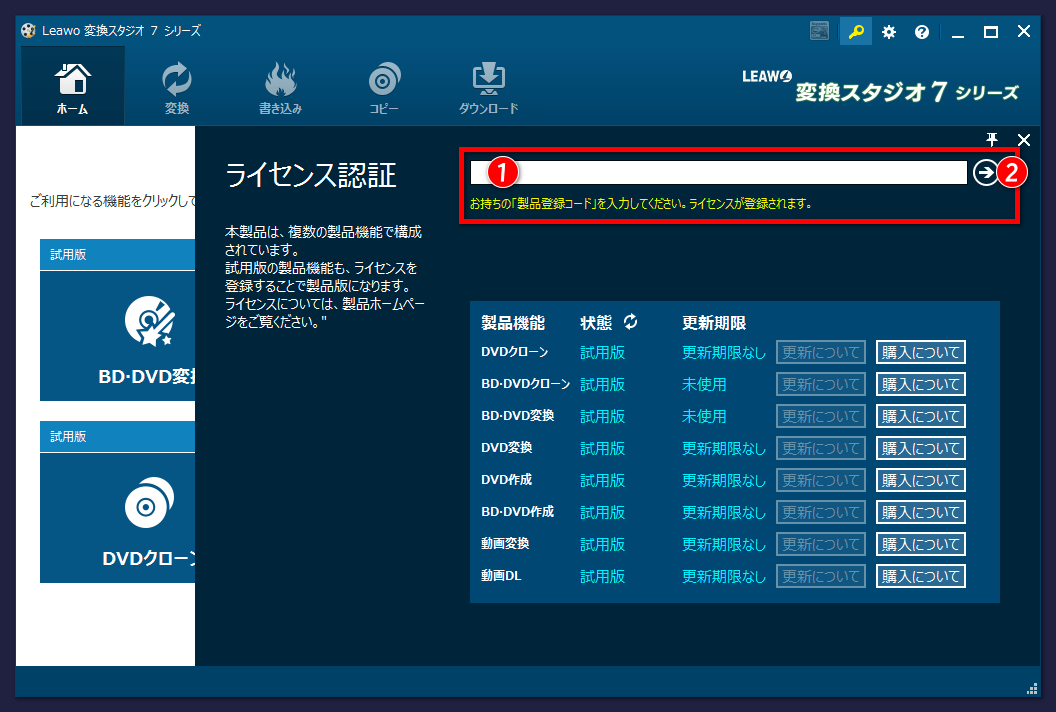Click 購入について for DVDクローン
The height and width of the screenshot is (712, 1056).
click(x=921, y=352)
